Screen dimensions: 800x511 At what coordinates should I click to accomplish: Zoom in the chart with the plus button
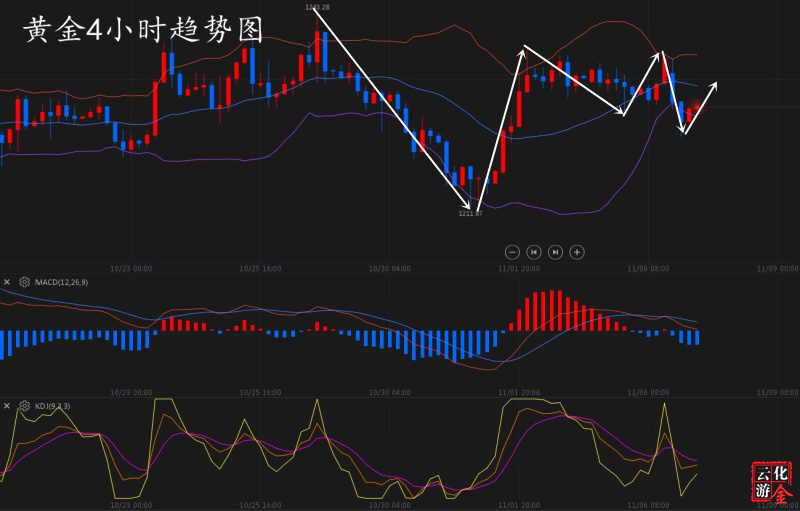(577, 252)
